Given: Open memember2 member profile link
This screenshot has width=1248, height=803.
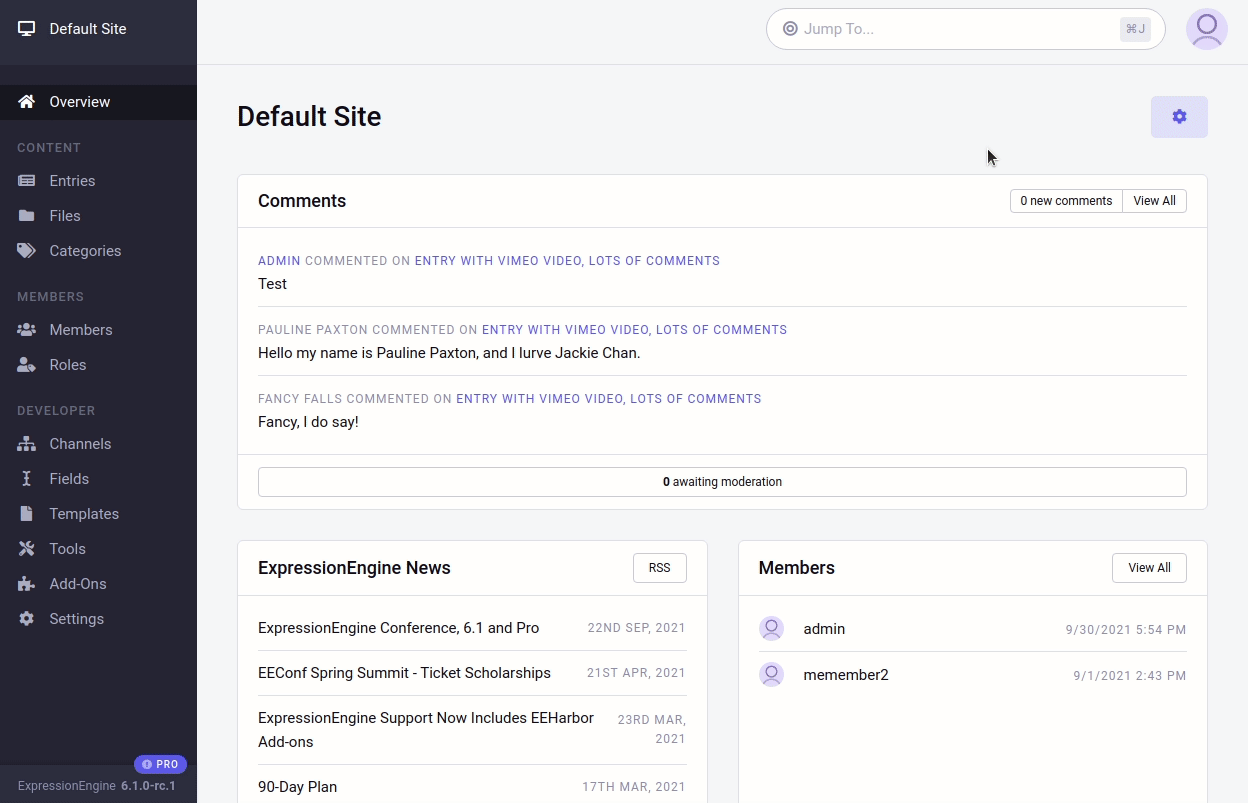Looking at the screenshot, I should 846,675.
